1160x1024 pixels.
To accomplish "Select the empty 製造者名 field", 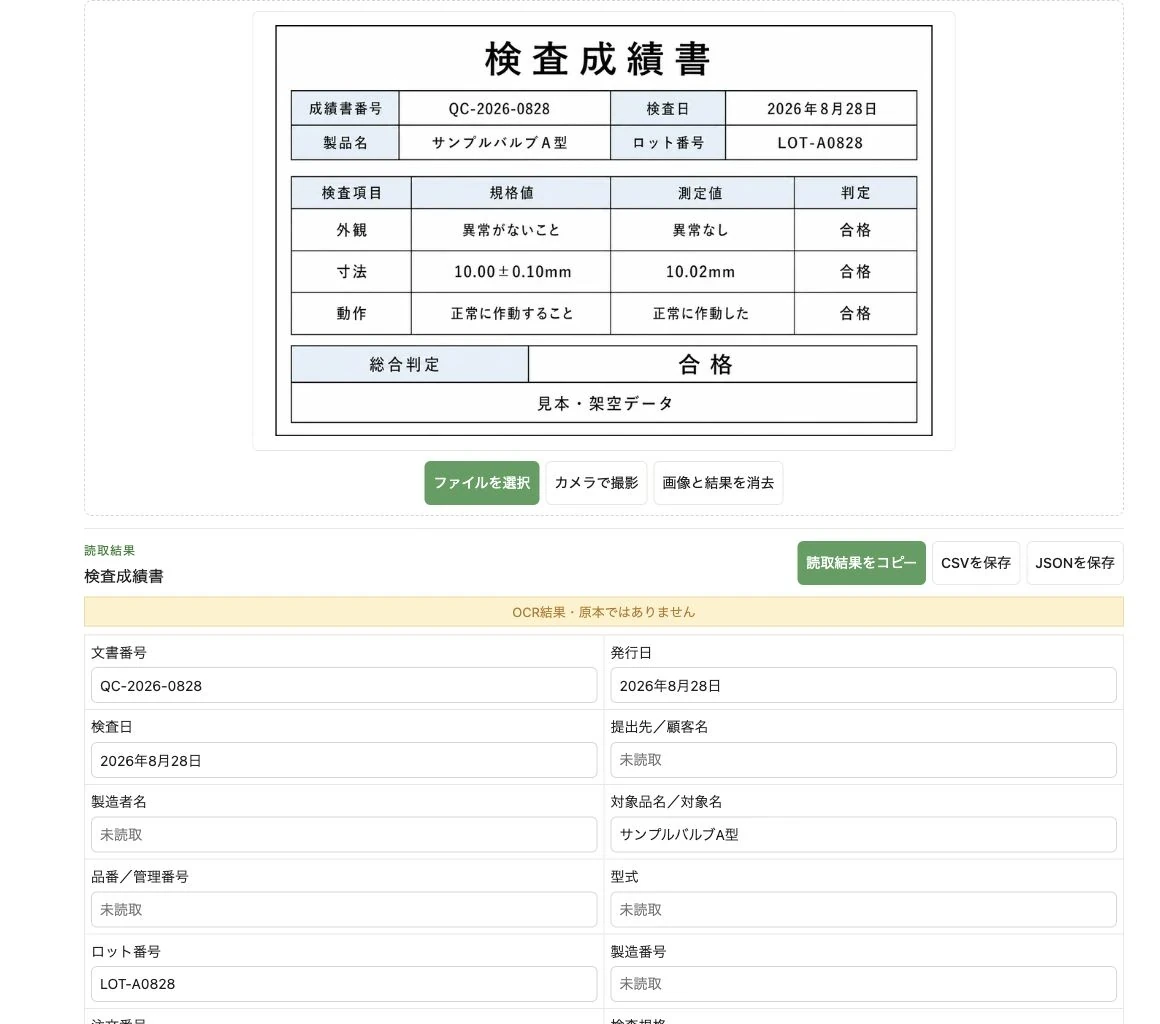I will tap(344, 835).
